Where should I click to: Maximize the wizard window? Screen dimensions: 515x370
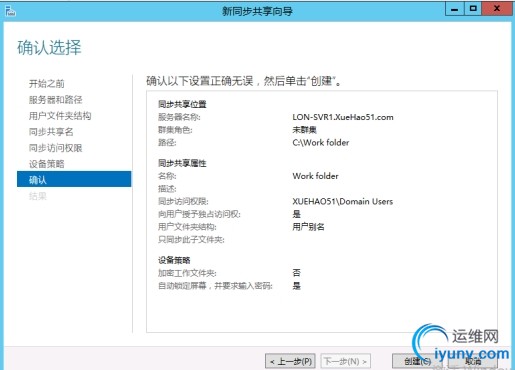[x=472, y=9]
